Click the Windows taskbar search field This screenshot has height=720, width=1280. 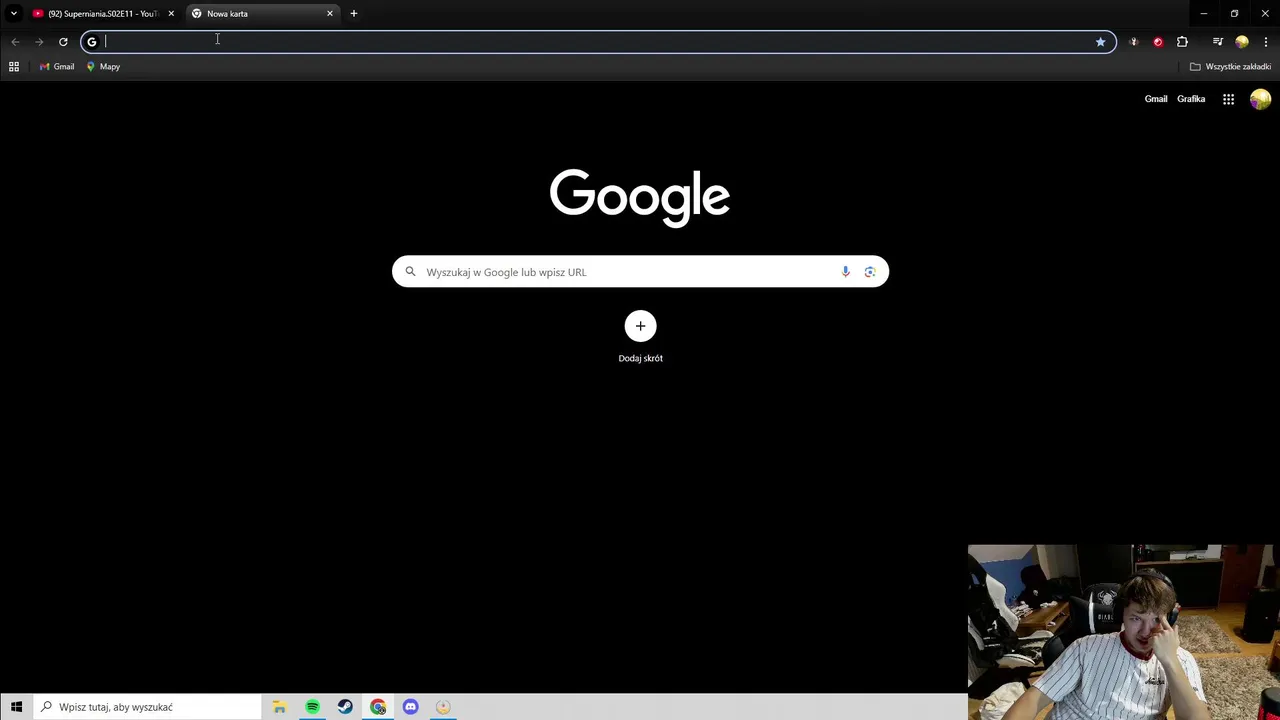tap(147, 707)
